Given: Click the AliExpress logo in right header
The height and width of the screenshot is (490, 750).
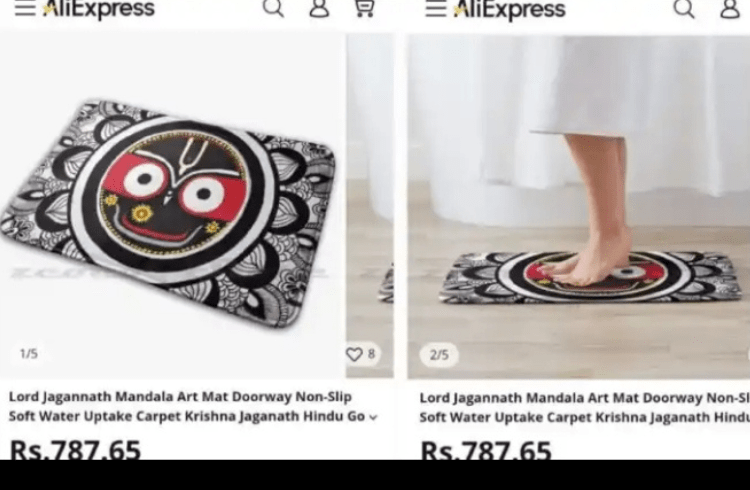Looking at the screenshot, I should [x=510, y=9].
